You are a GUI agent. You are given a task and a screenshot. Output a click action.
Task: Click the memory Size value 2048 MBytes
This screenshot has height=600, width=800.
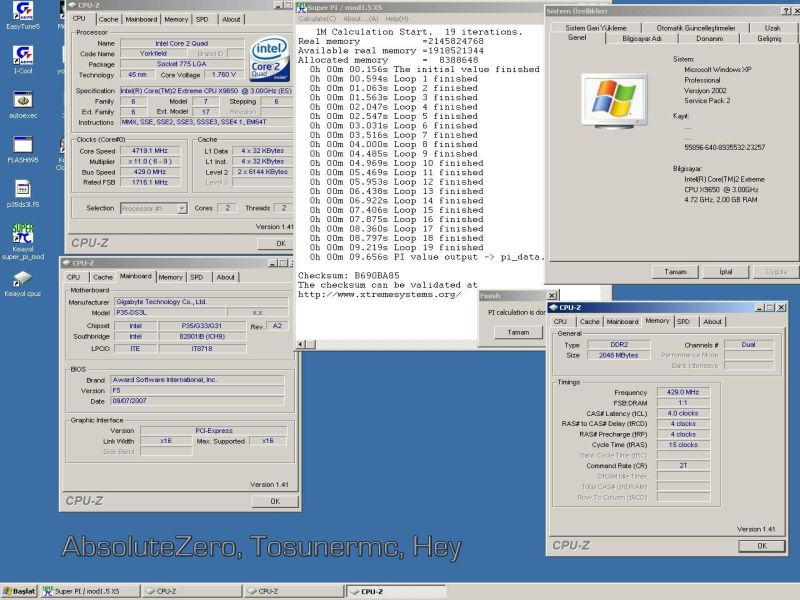tap(619, 355)
